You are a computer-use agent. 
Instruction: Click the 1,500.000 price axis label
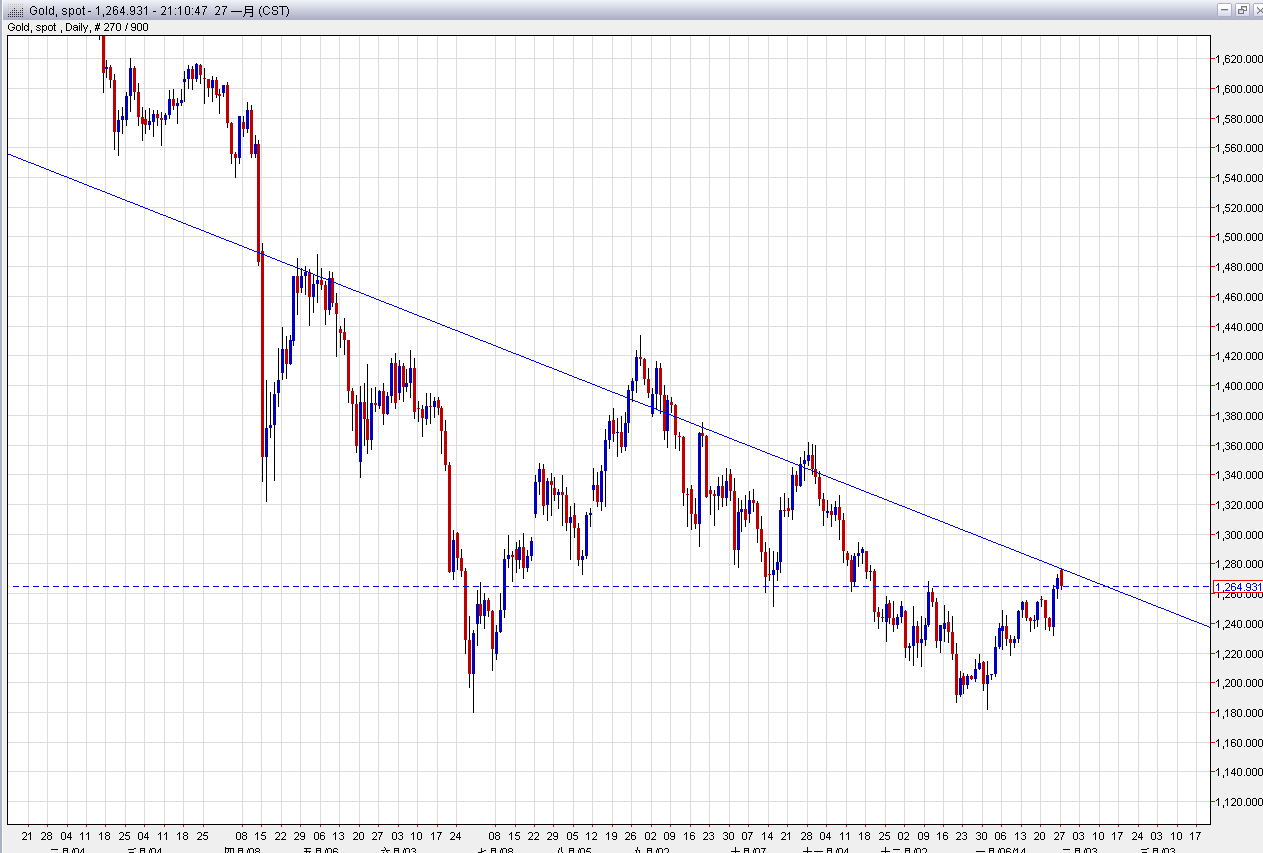pyautogui.click(x=1238, y=237)
